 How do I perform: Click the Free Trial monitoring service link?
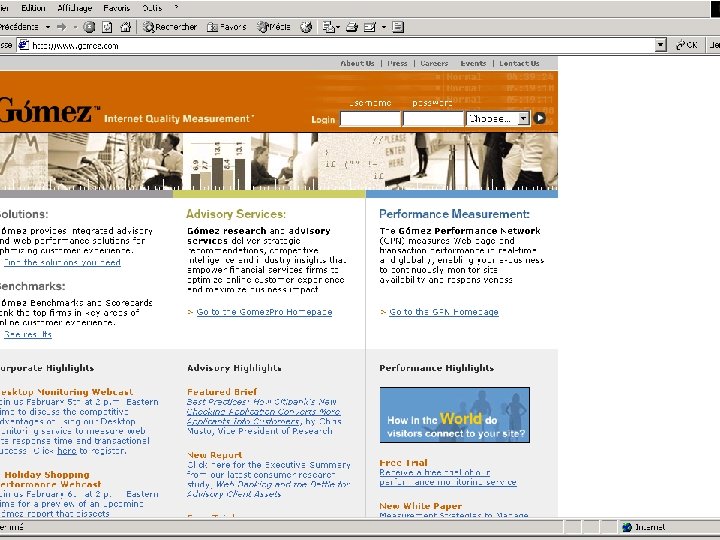[448, 478]
